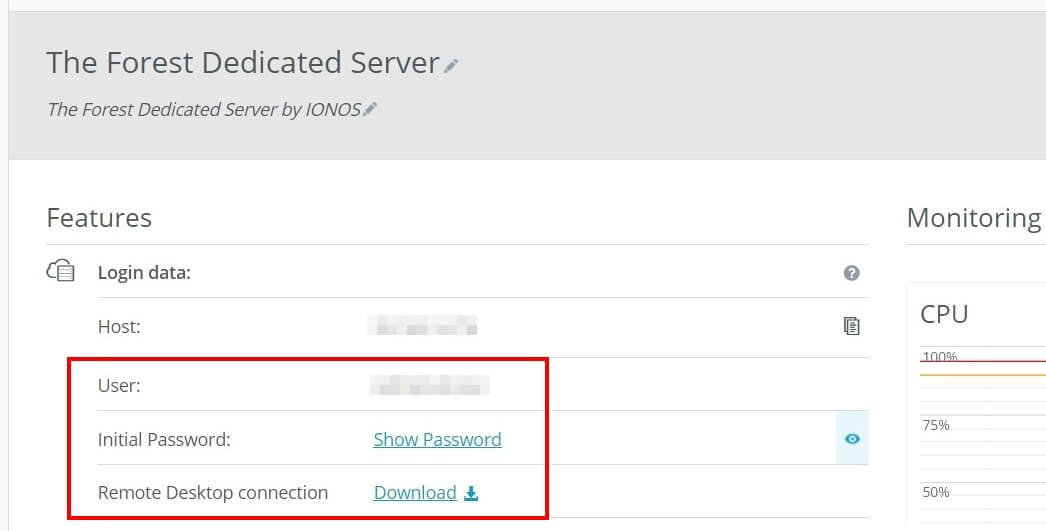
Task: Open the Login data help question mark
Action: point(851,273)
